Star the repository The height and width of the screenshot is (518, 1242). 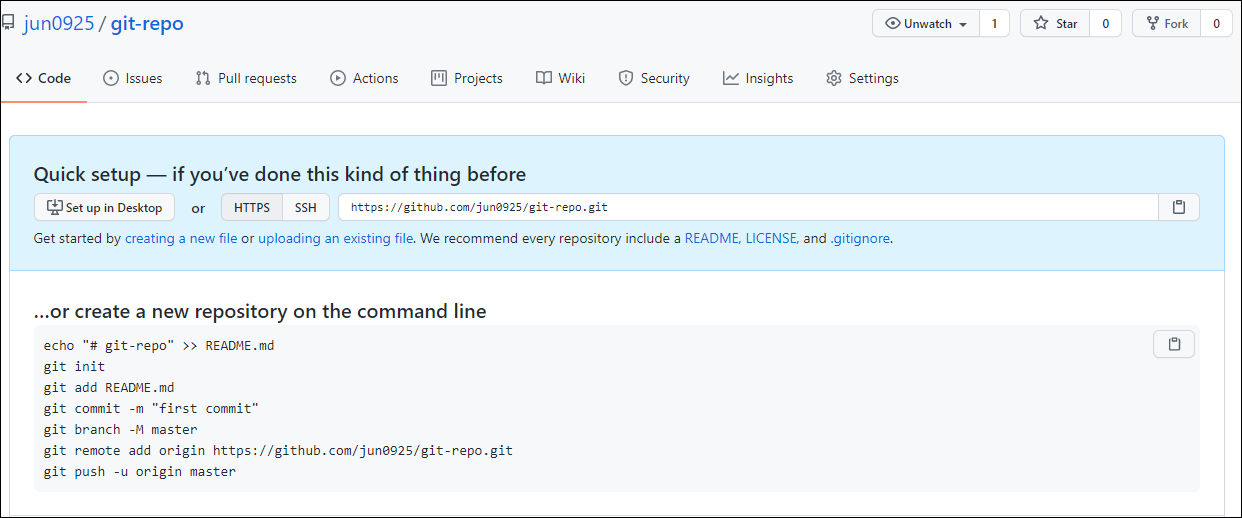[1055, 24]
